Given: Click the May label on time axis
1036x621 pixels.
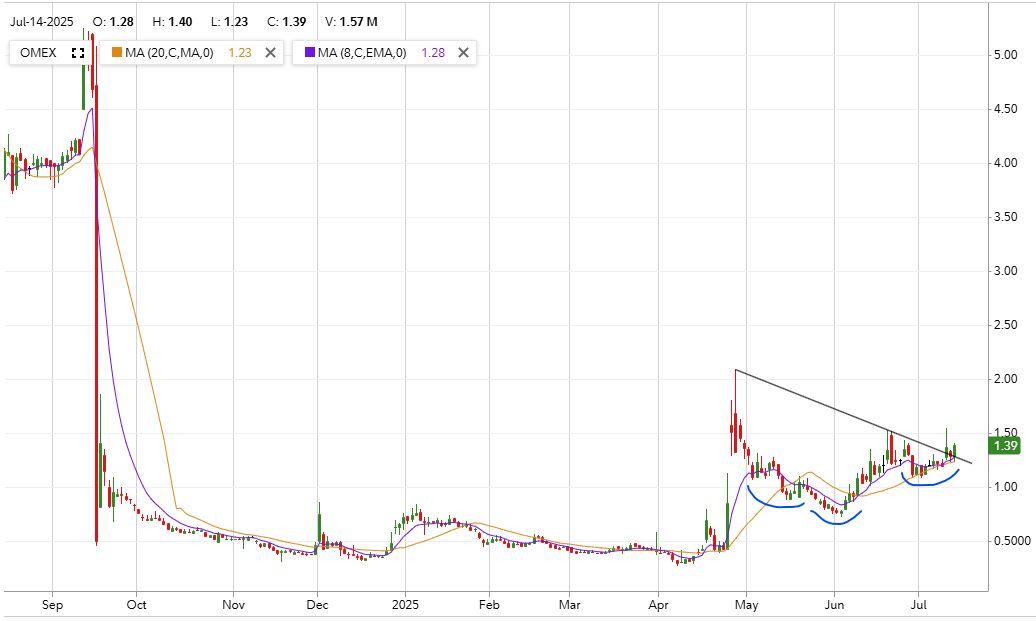Looking at the screenshot, I should click(x=747, y=604).
